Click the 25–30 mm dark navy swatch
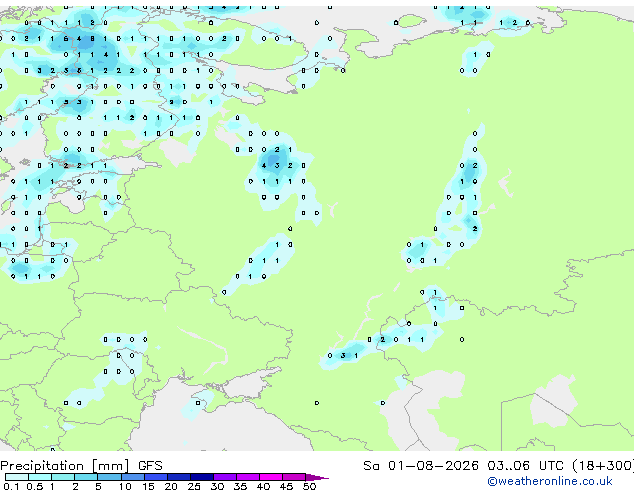 pos(202,477)
